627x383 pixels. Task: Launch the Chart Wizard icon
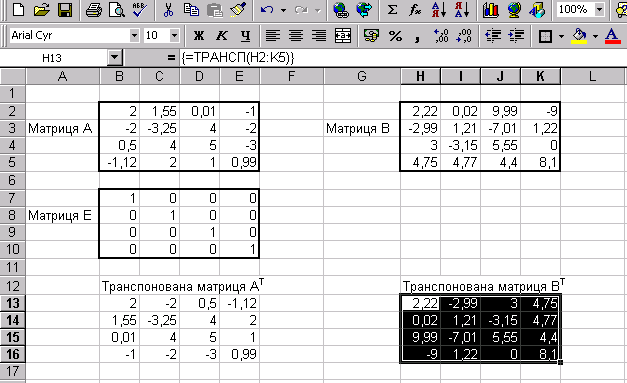tap(491, 9)
